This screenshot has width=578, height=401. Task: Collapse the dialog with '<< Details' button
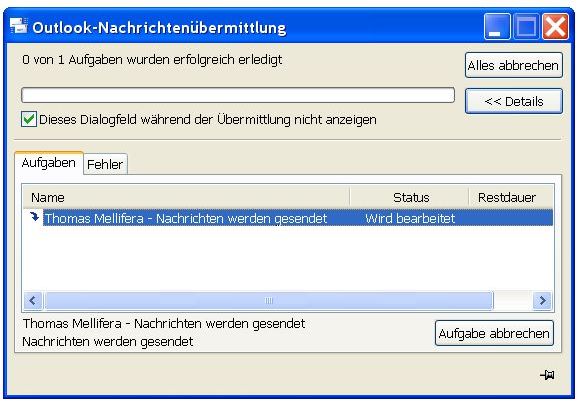coord(514,101)
